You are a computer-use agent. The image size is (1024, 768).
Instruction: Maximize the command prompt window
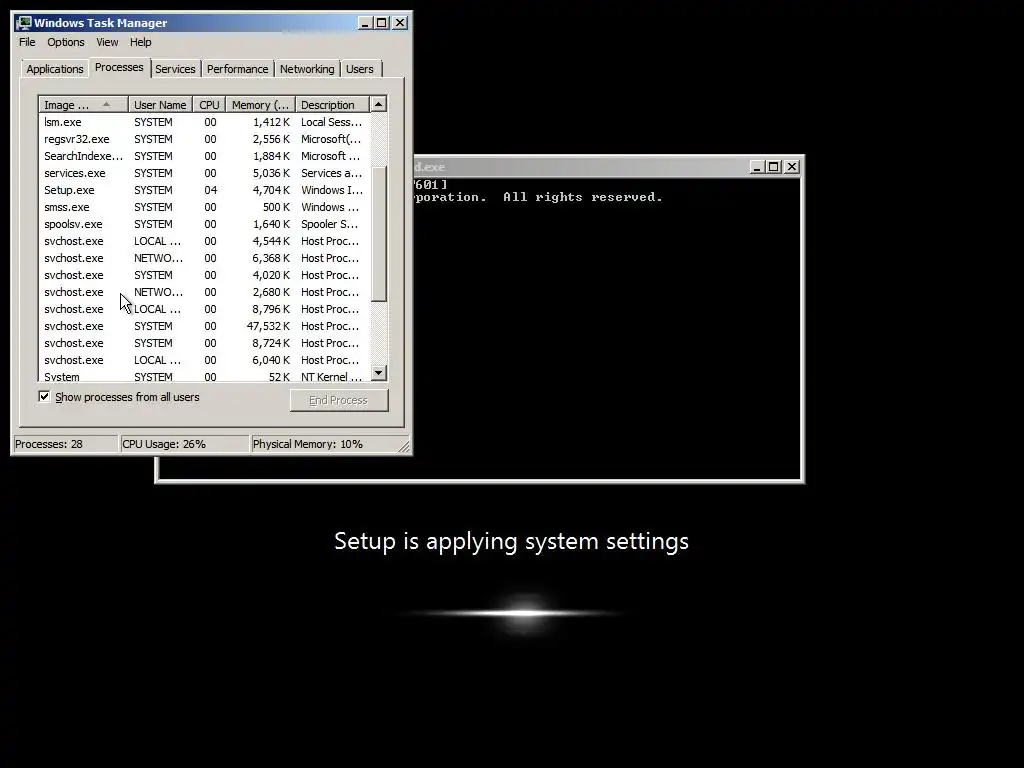point(774,167)
